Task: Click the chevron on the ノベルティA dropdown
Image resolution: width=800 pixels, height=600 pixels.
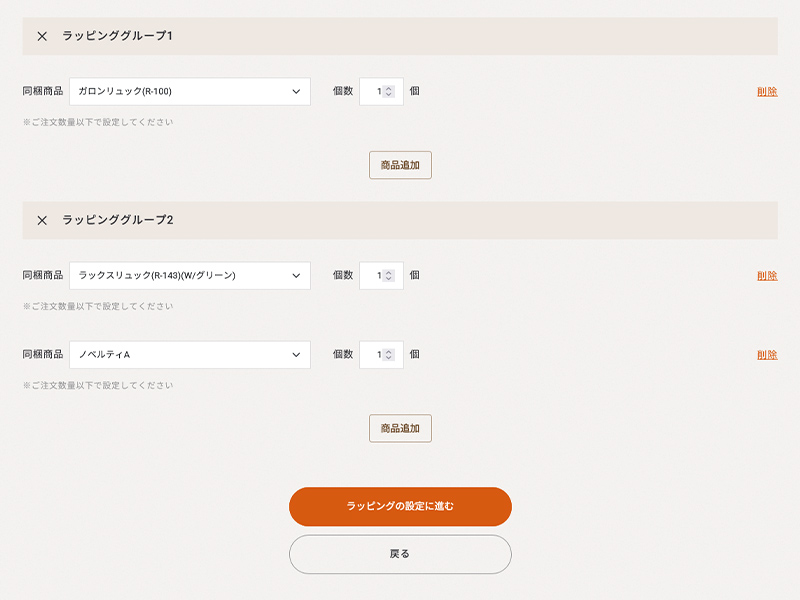Action: 297,354
